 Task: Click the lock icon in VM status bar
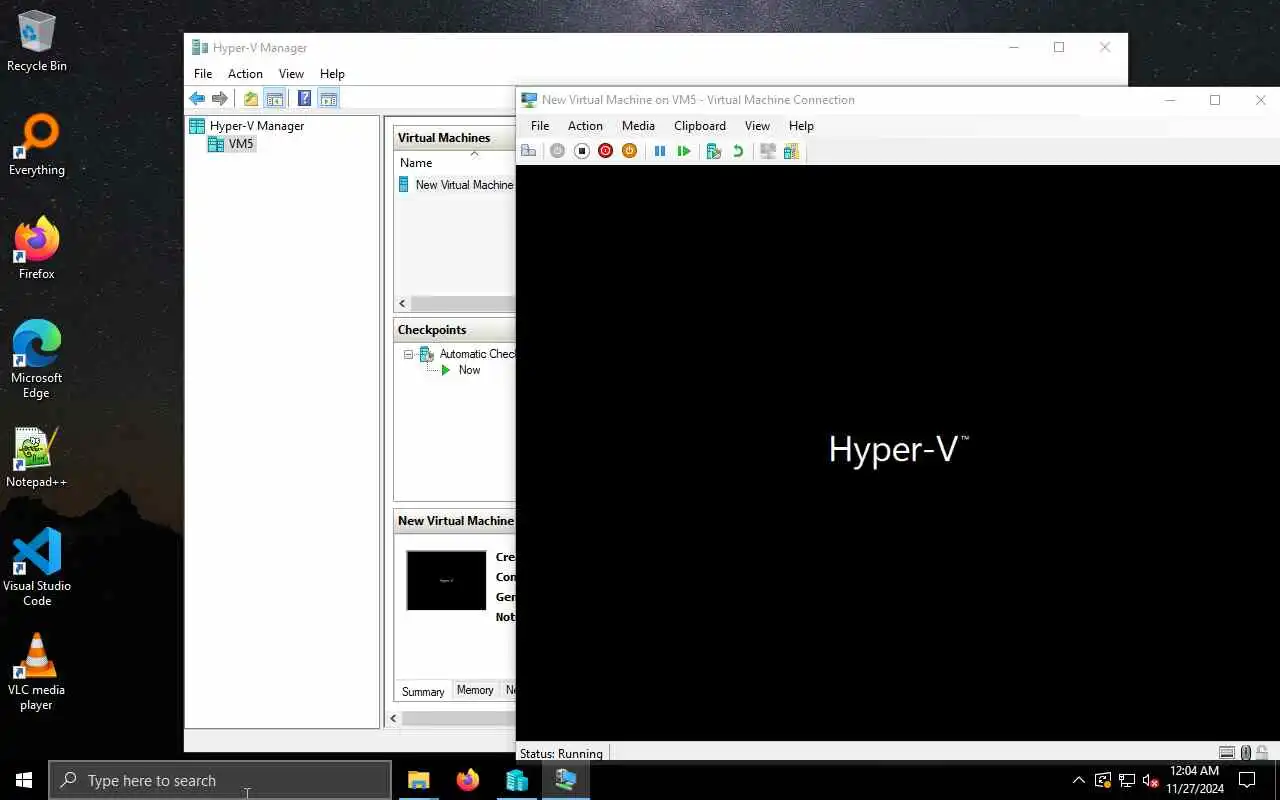(1264, 753)
